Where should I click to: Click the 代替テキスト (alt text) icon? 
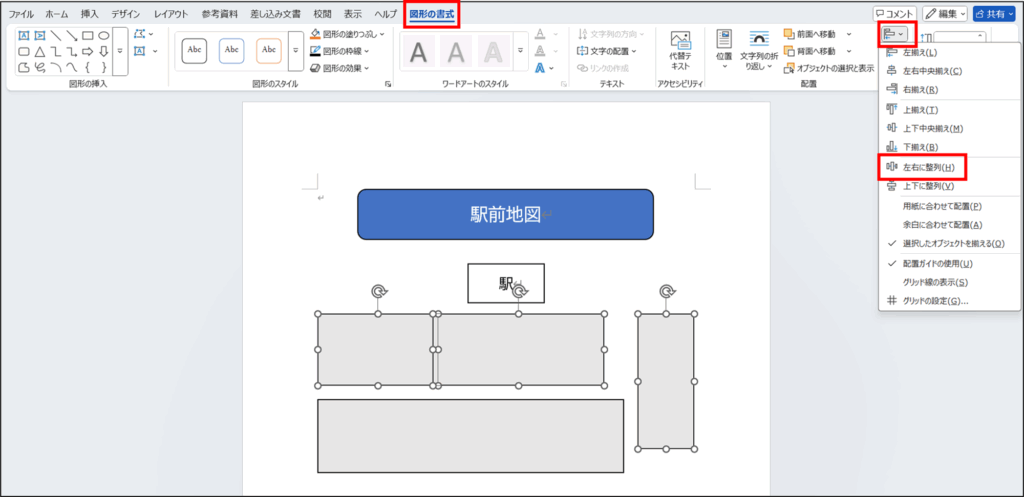pos(681,42)
